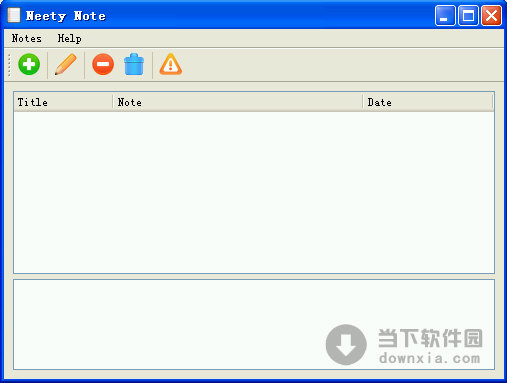Close the Neety Note window

pyautogui.click(x=491, y=16)
